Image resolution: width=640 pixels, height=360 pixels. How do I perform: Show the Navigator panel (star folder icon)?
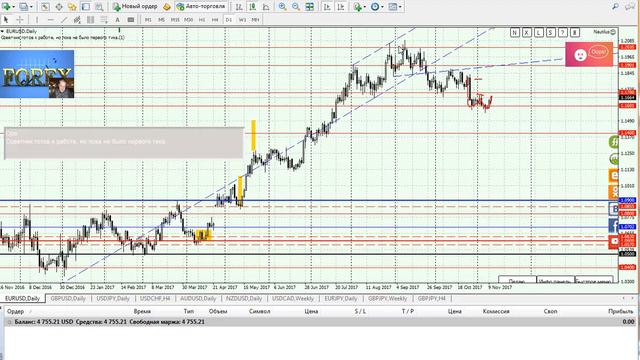[72, 7]
